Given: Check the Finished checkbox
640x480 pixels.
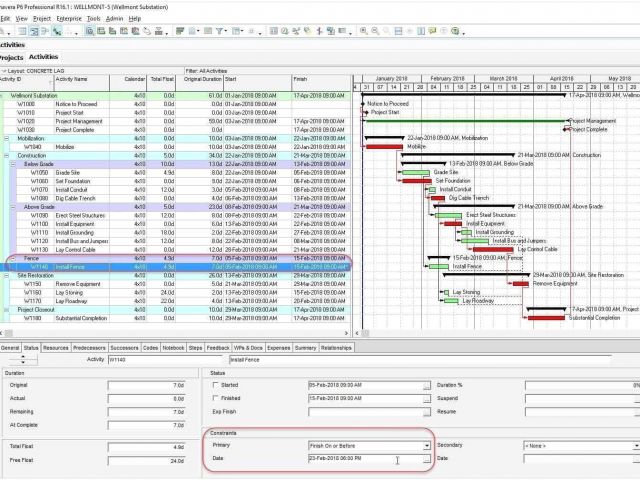Looking at the screenshot, I should coord(215,398).
